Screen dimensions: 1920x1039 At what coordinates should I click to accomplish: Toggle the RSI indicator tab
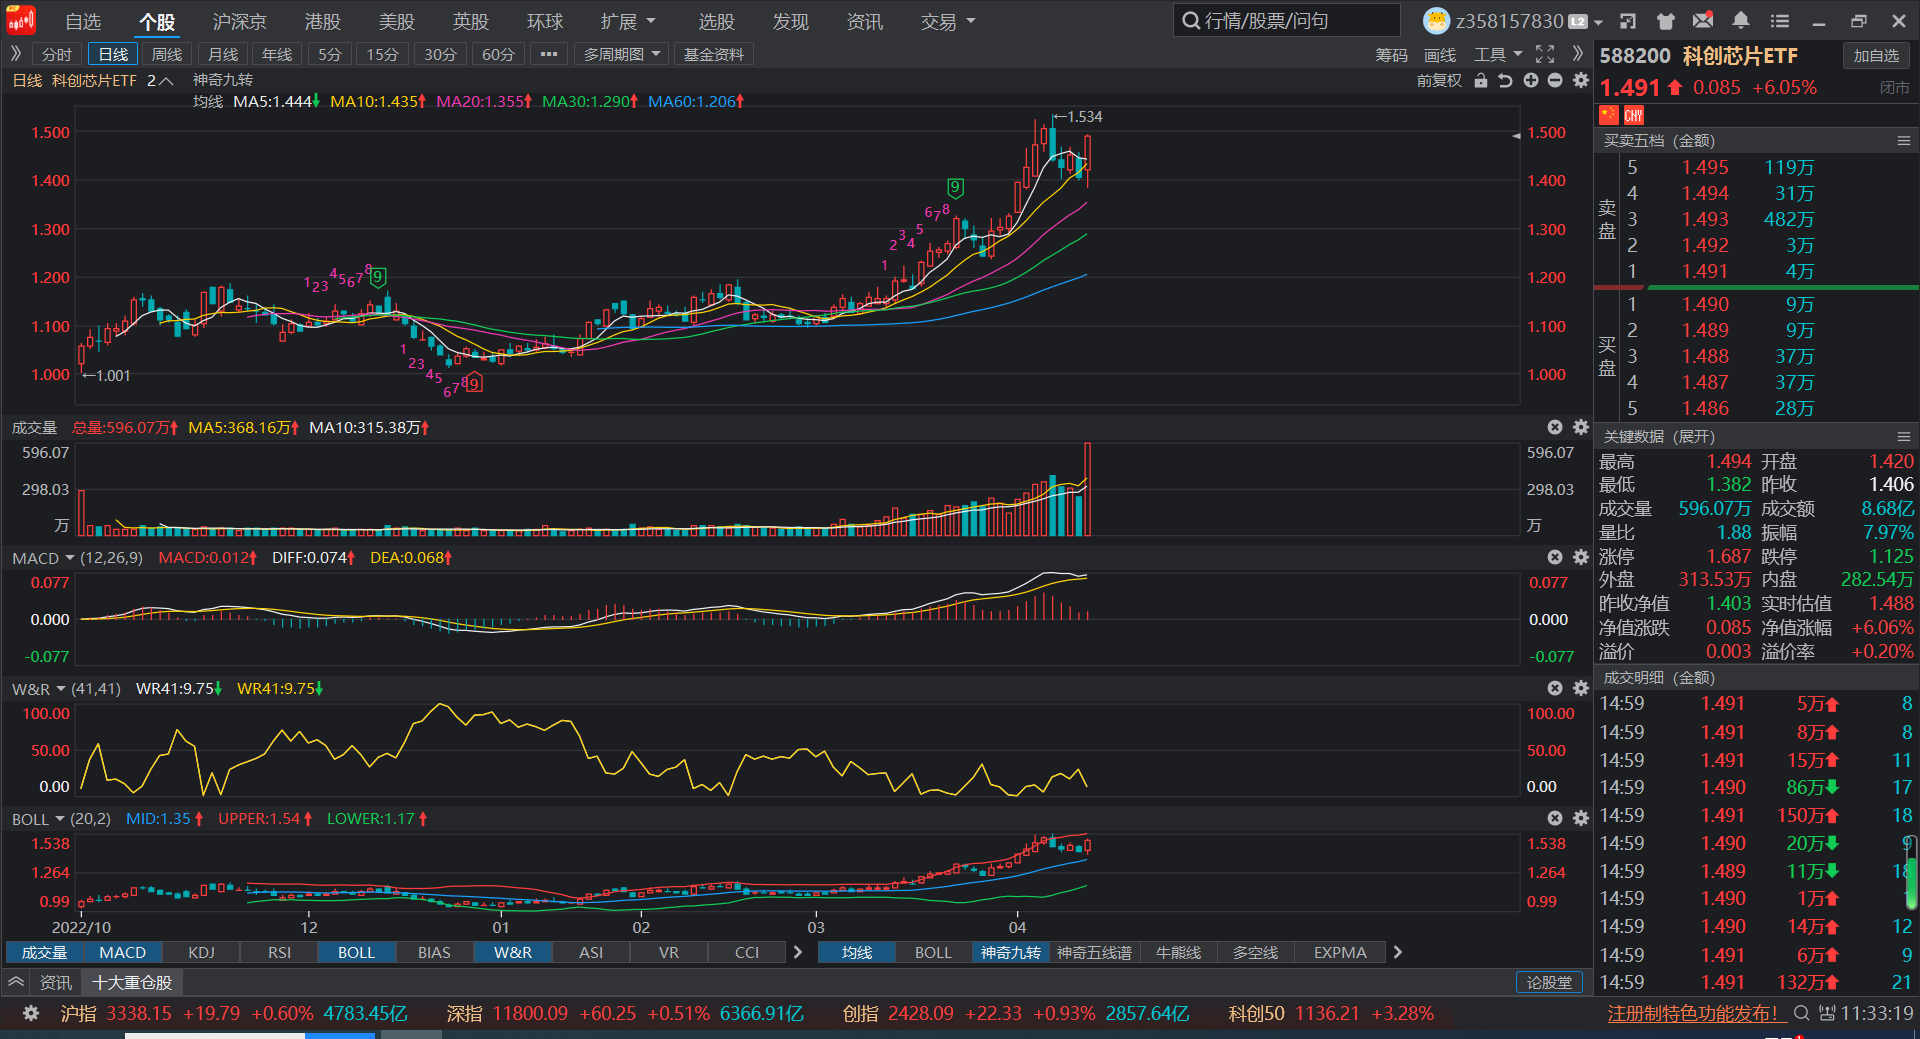pos(279,952)
